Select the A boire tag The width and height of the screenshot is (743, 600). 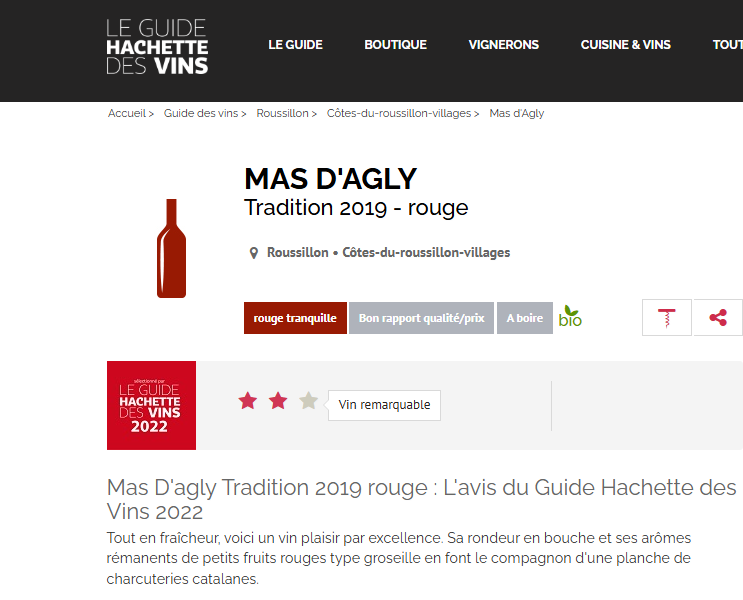click(525, 318)
